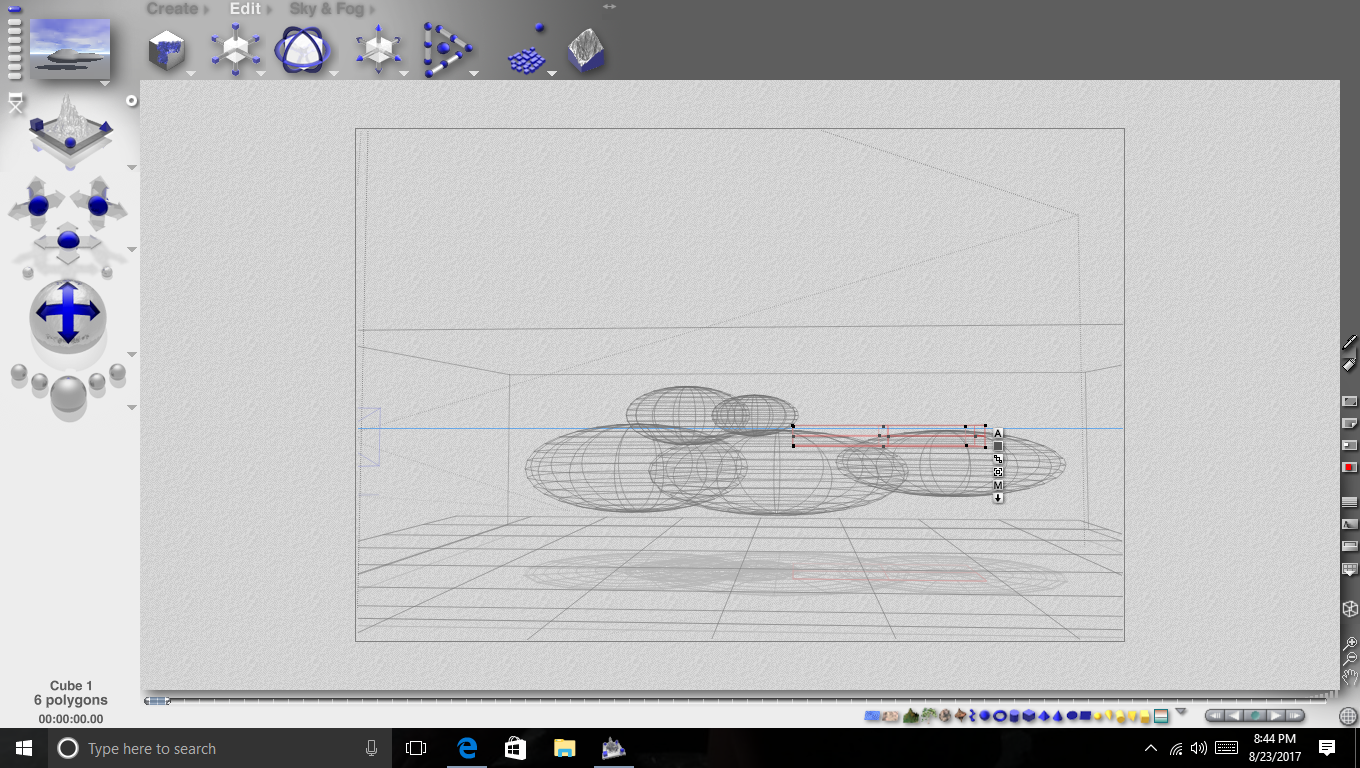The image size is (1360, 768).
Task: Open File Explorer from taskbar
Action: tap(565, 748)
